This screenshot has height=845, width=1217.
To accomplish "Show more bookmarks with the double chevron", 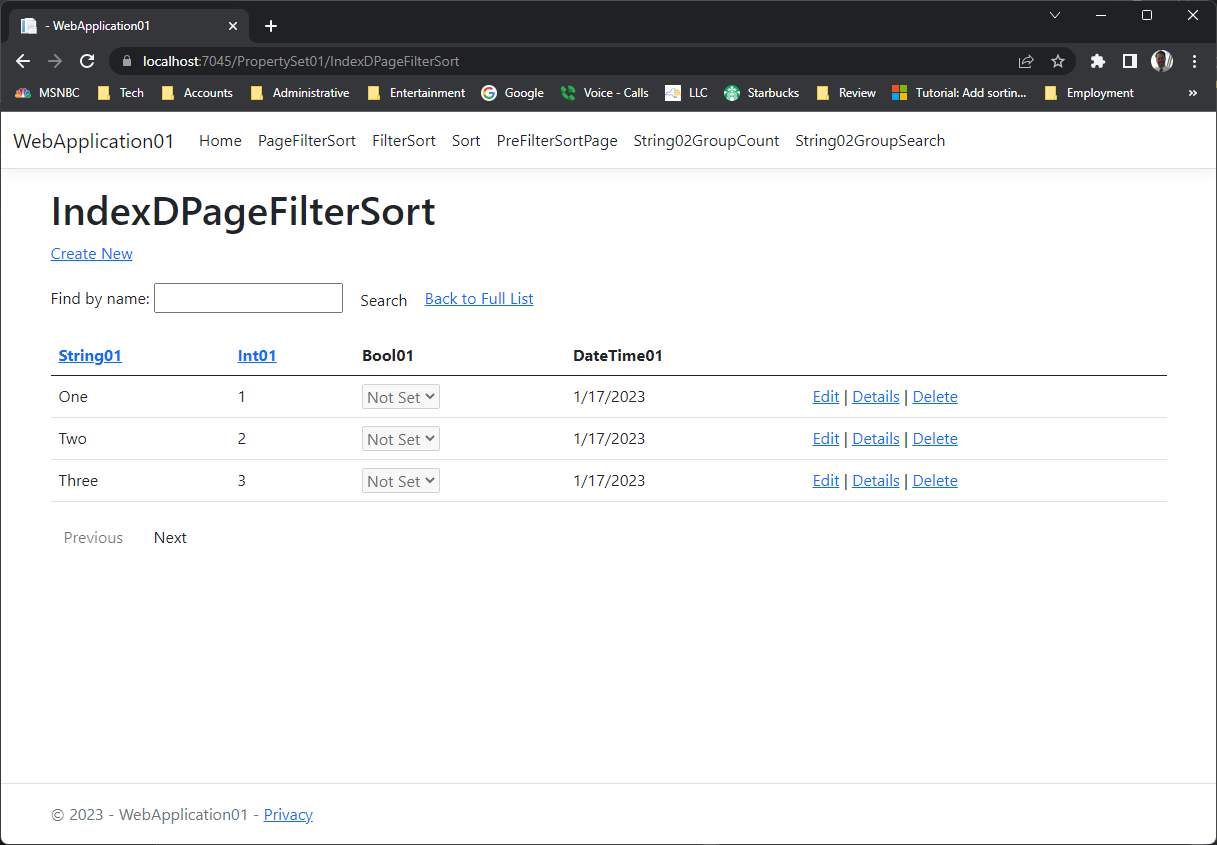I will [1192, 93].
